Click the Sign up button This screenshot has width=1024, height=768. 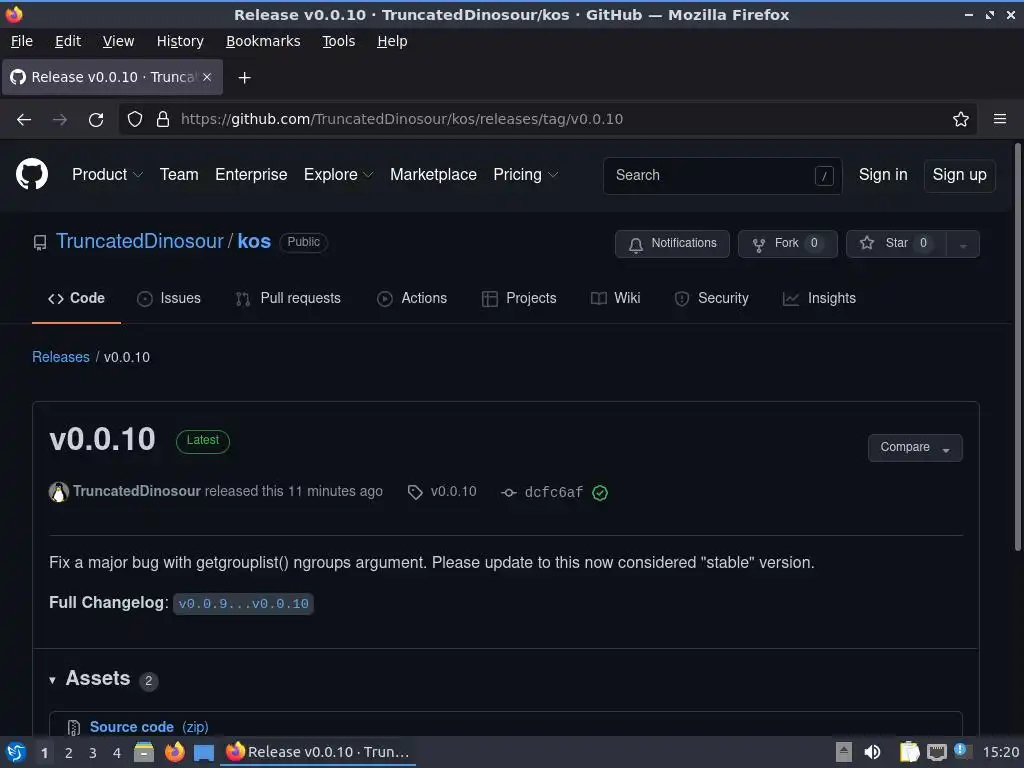point(959,175)
